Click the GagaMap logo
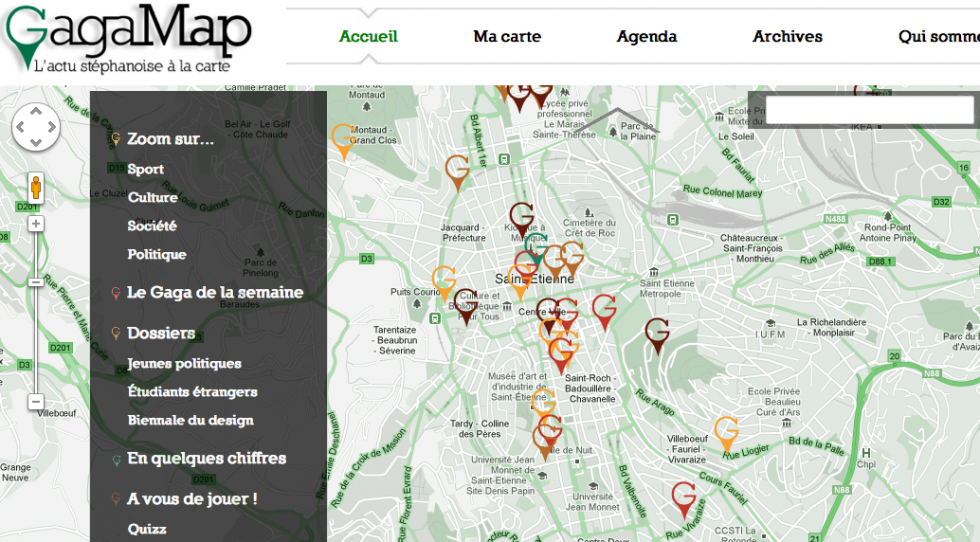980x542 pixels. (128, 39)
